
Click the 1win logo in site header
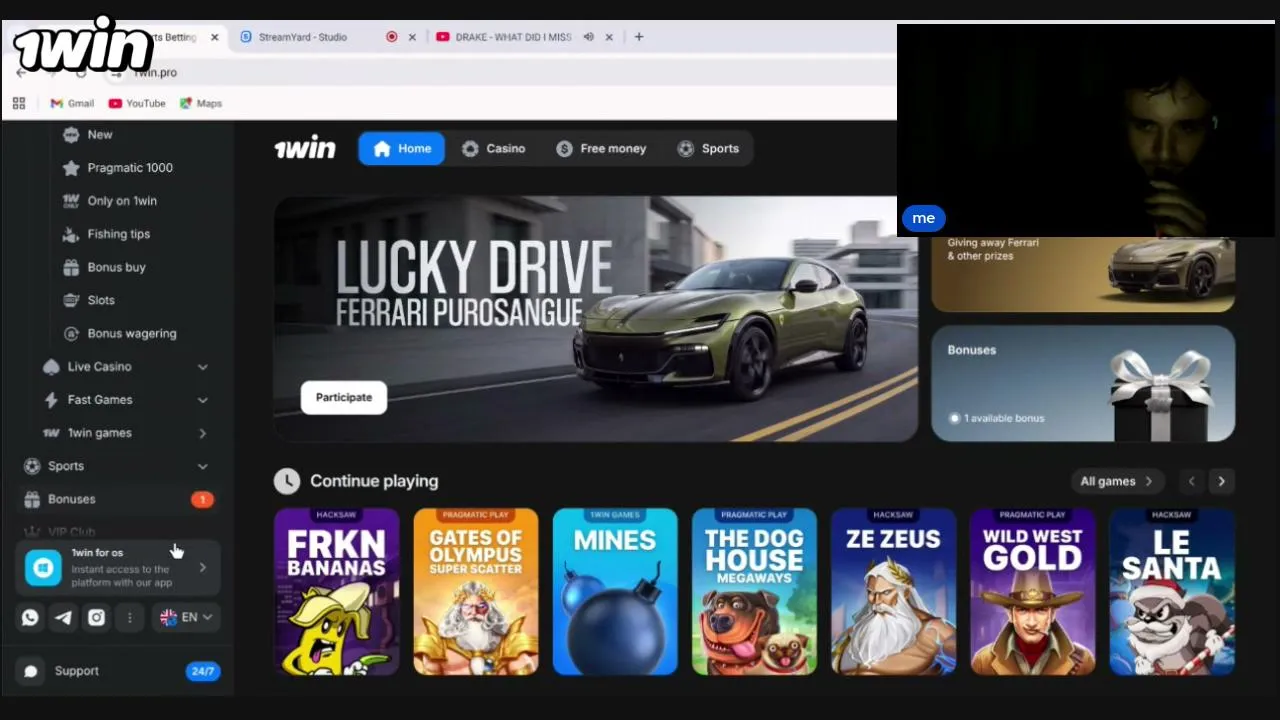pos(305,148)
